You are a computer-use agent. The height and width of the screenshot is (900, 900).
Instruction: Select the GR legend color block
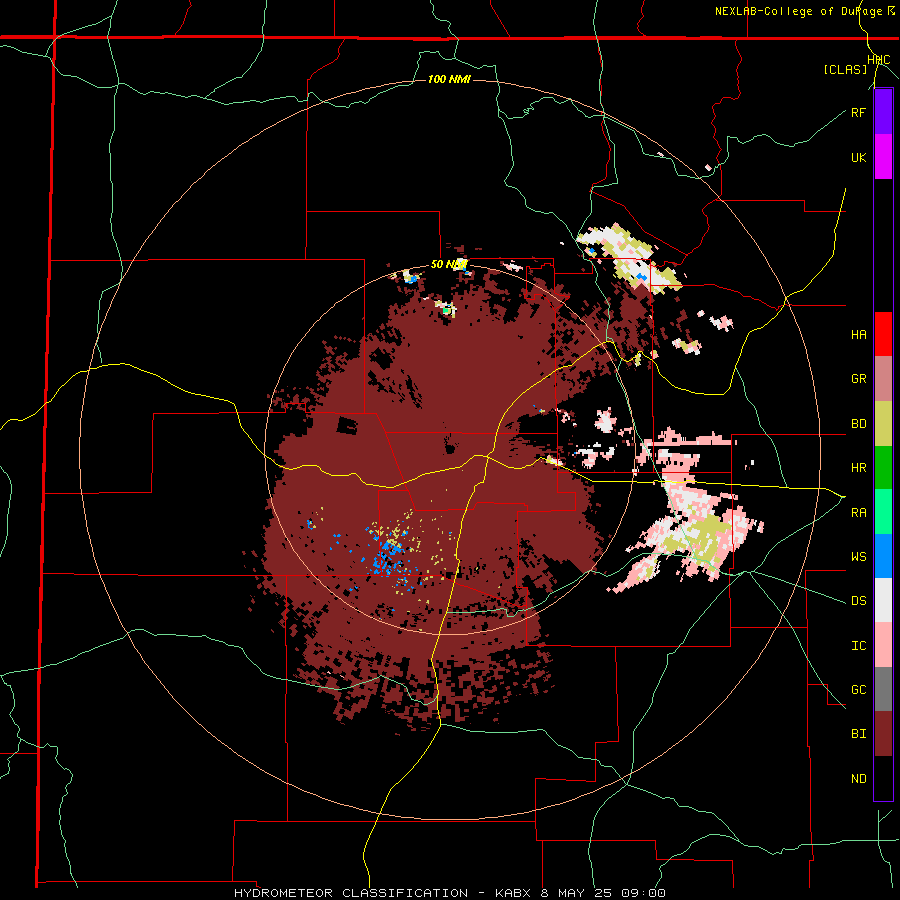[x=883, y=379]
